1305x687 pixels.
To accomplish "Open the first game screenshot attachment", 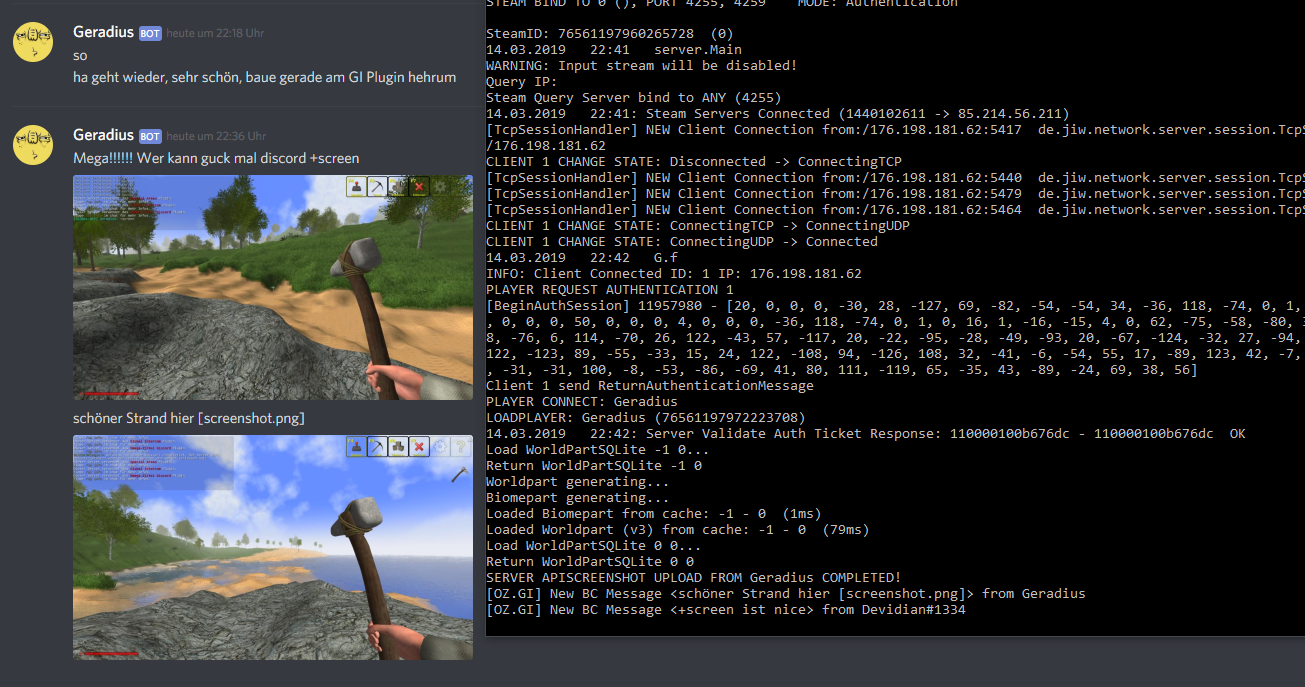I will pos(273,300).
